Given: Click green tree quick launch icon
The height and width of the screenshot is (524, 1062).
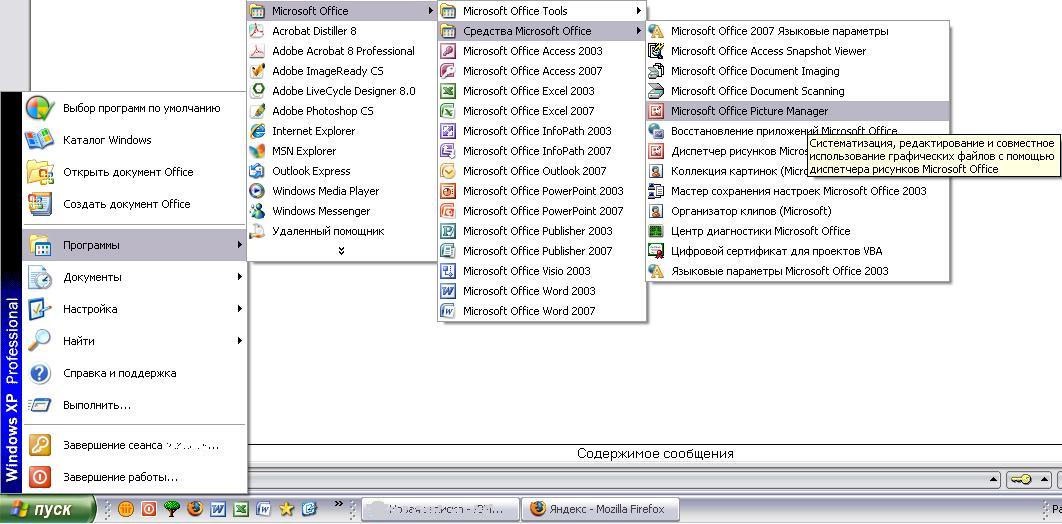Looking at the screenshot, I should click(172, 508).
